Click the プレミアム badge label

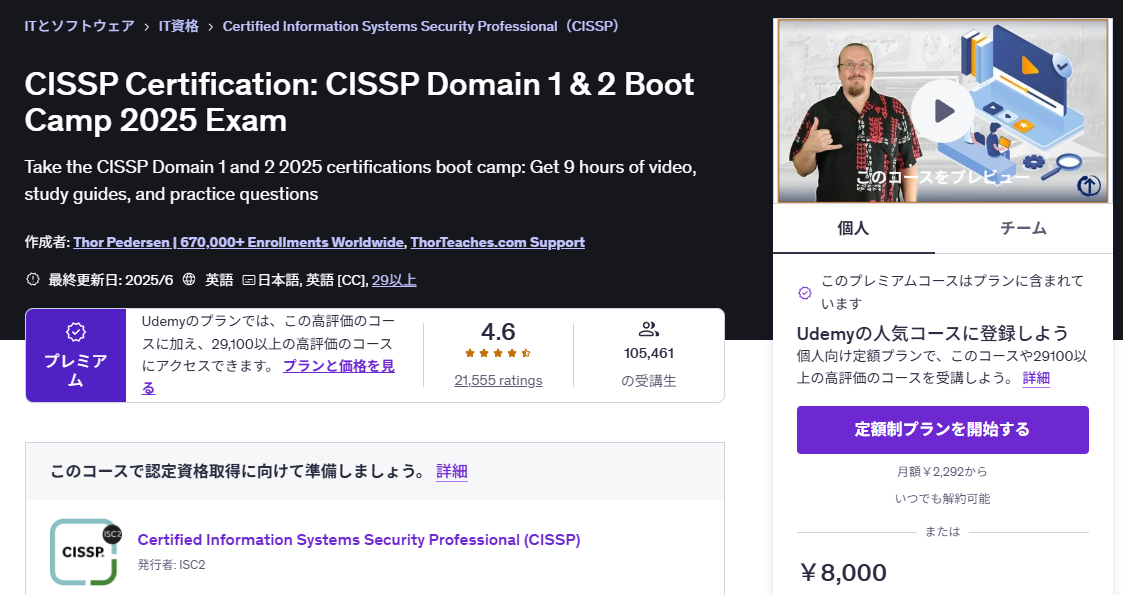click(76, 370)
